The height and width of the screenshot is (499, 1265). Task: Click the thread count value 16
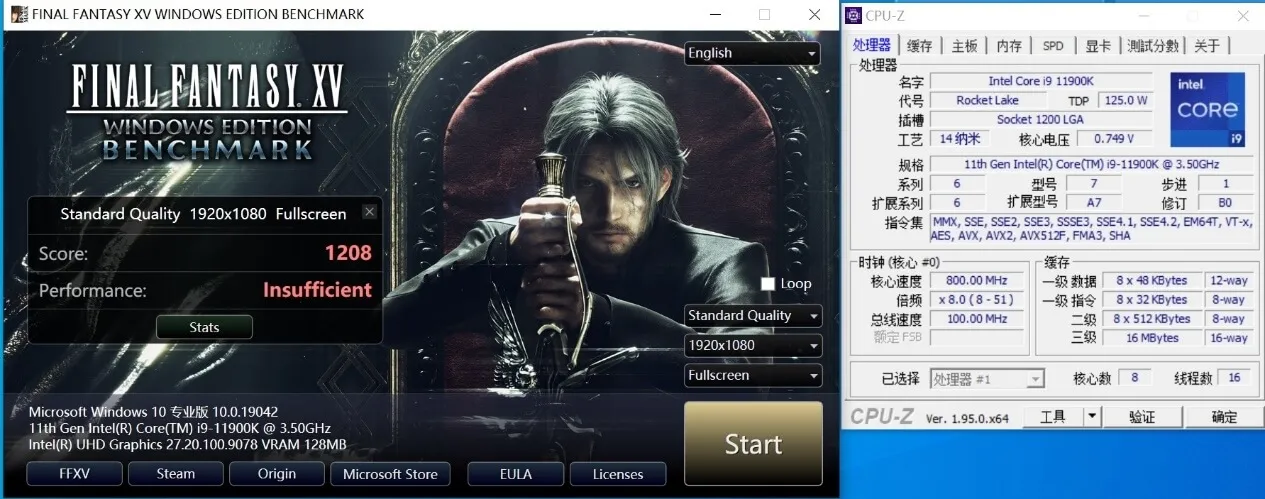tap(1235, 378)
